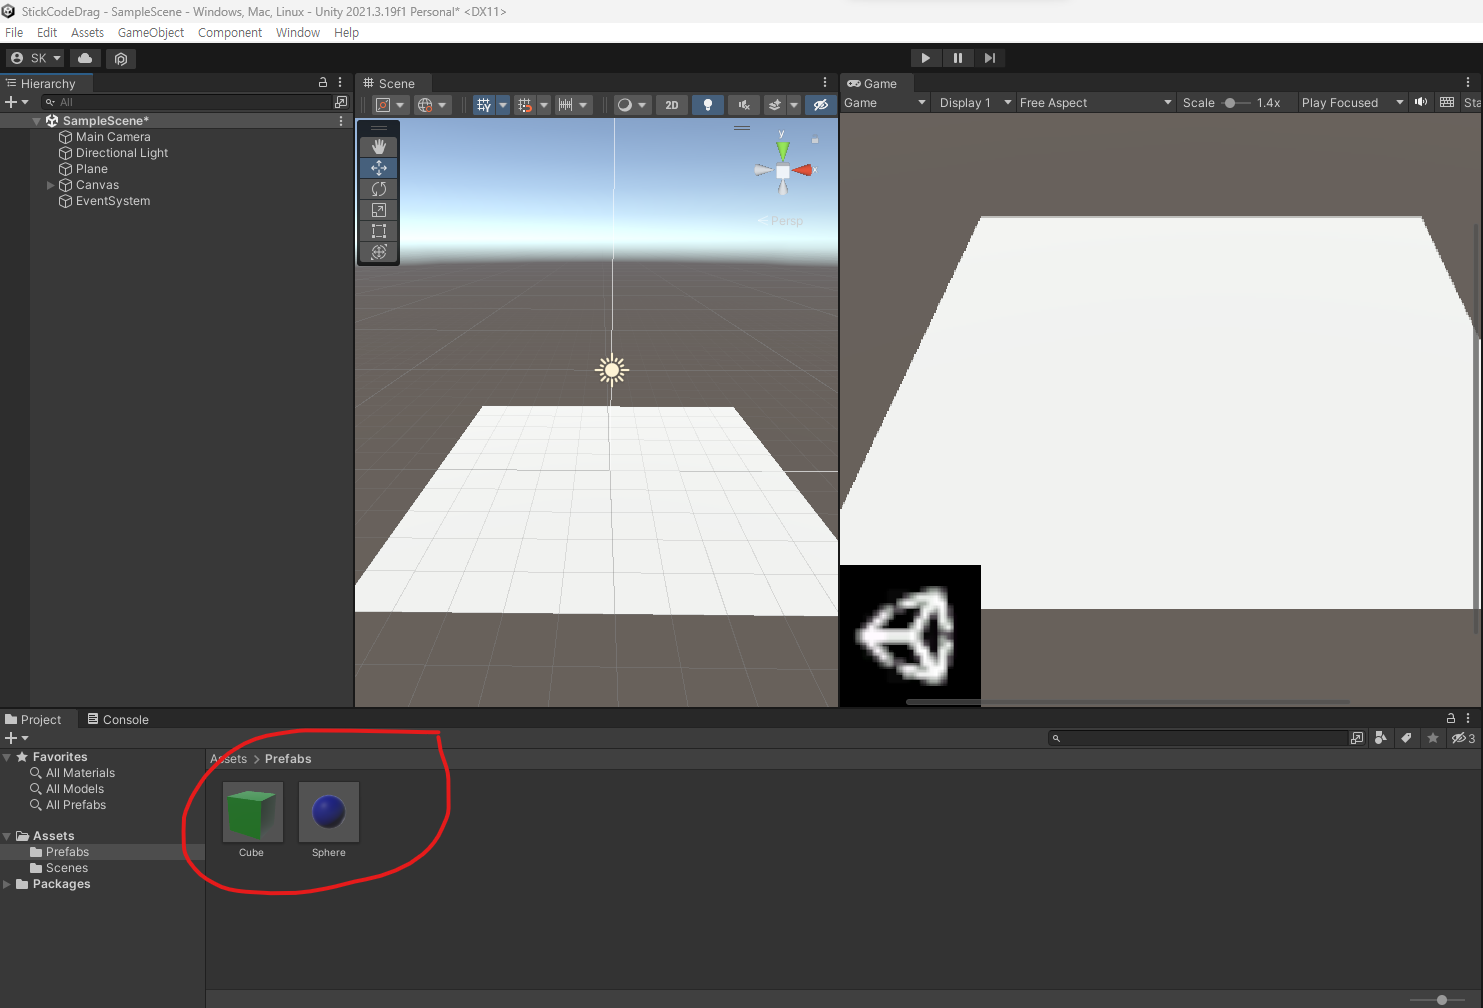Open Play Focused dropdown
1483x1008 pixels.
(1352, 103)
